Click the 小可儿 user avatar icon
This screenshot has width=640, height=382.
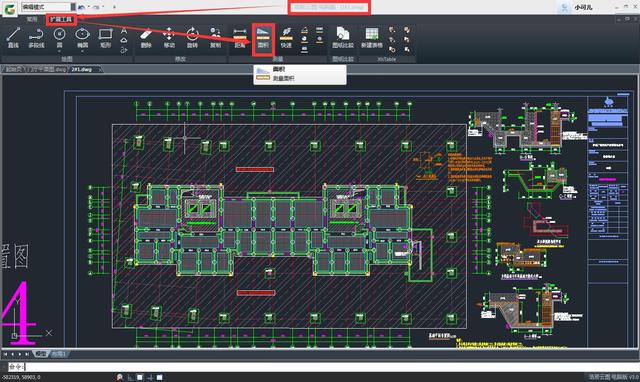pos(564,8)
